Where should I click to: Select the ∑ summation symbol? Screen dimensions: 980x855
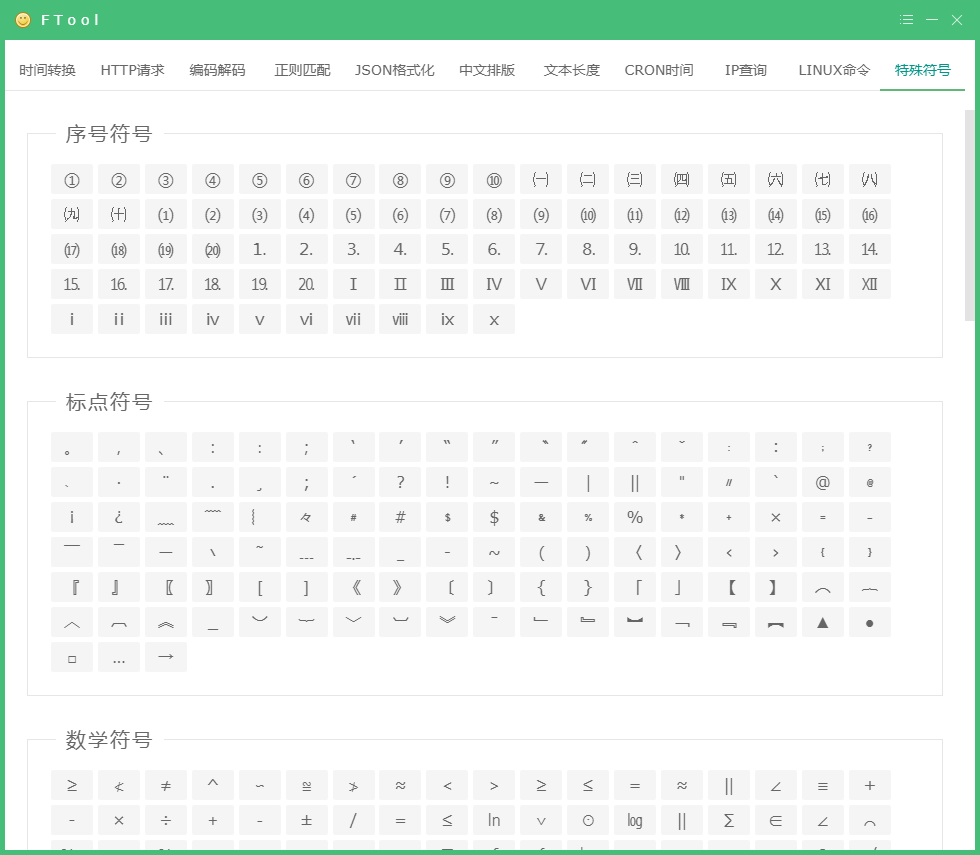[x=728, y=820]
